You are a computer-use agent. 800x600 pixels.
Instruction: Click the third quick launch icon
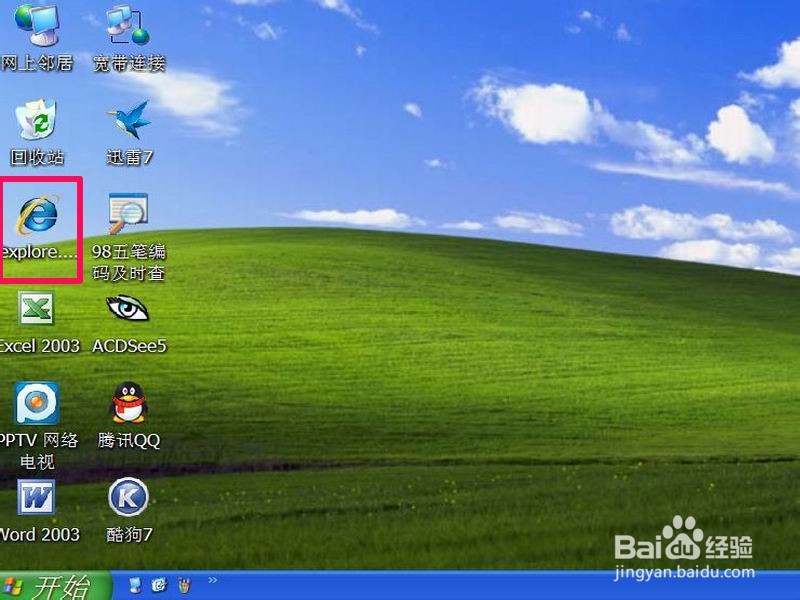click(184, 585)
